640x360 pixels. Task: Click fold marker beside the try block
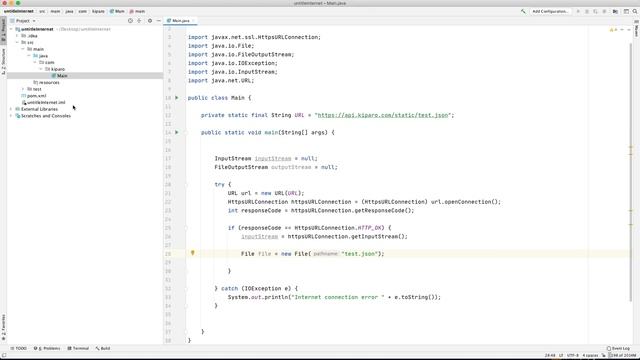pyautogui.click(x=186, y=184)
